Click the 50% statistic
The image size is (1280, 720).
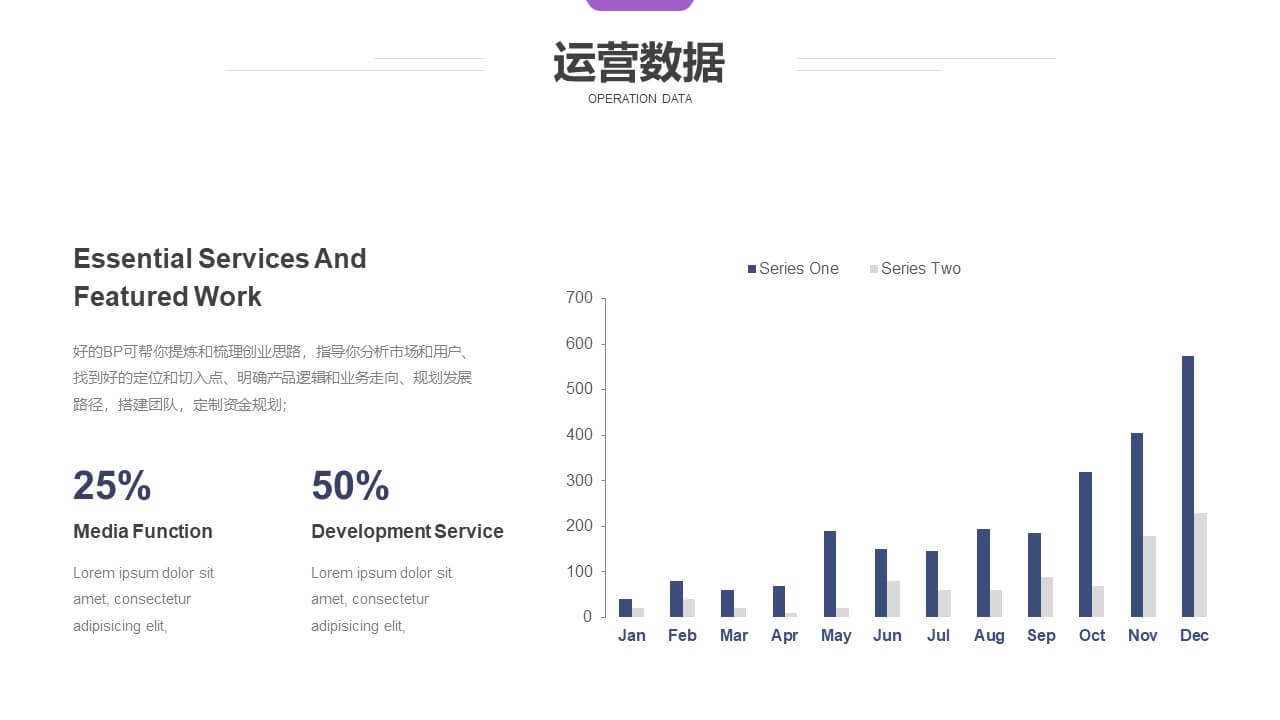coord(350,486)
